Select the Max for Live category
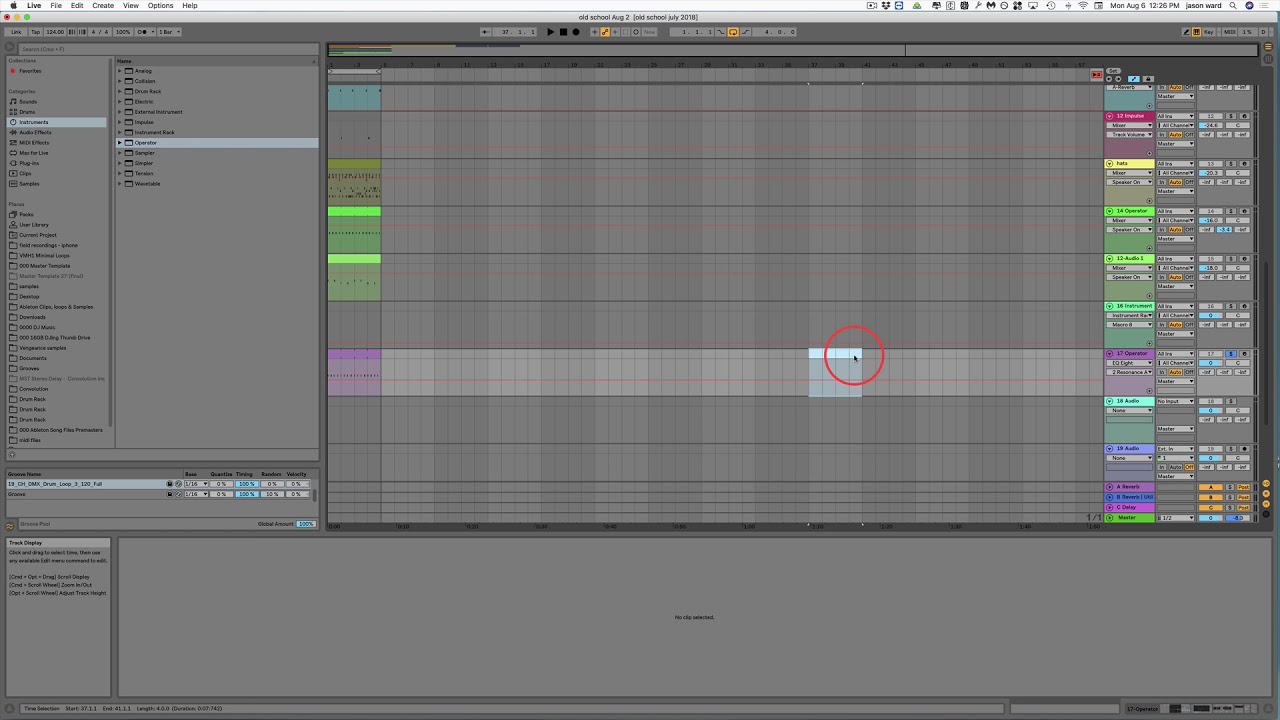 (34, 153)
